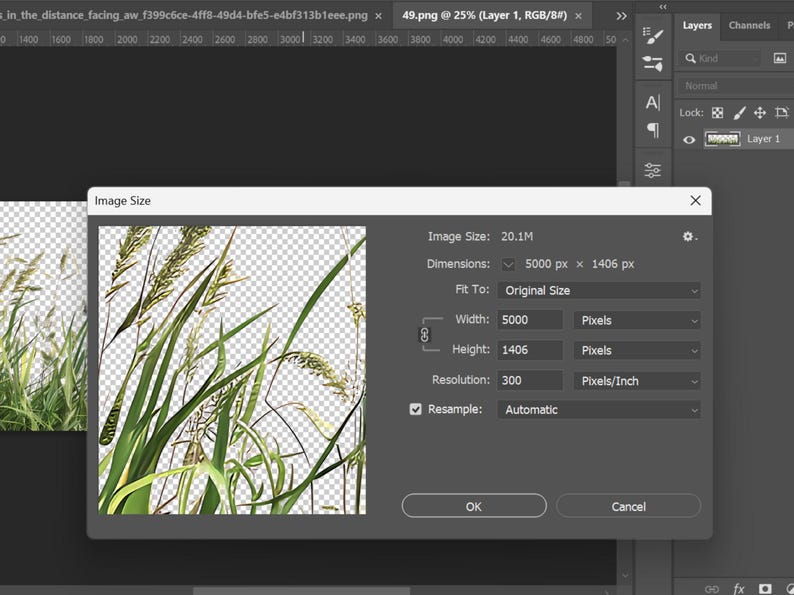794x595 pixels.
Task: Hide Layer 1 using the eye icon
Action: 689,139
